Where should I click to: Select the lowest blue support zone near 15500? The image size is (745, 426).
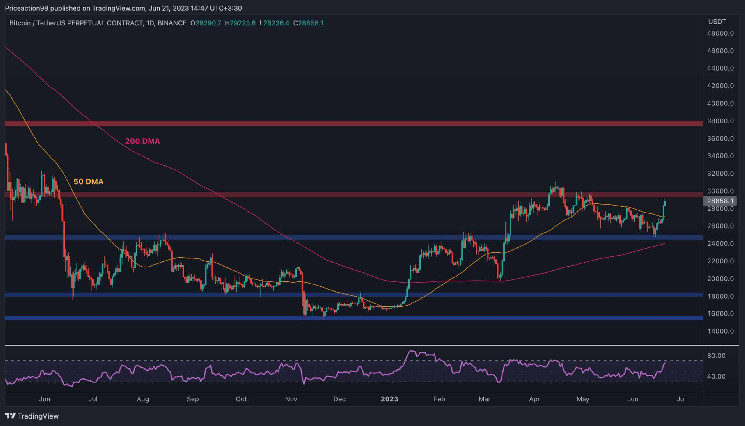coord(353,318)
